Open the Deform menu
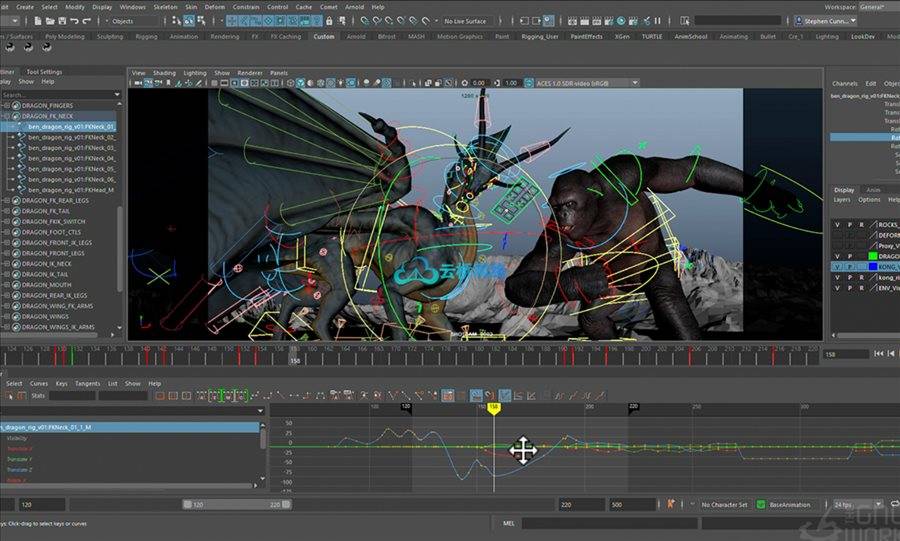900x541 pixels. pos(215,7)
